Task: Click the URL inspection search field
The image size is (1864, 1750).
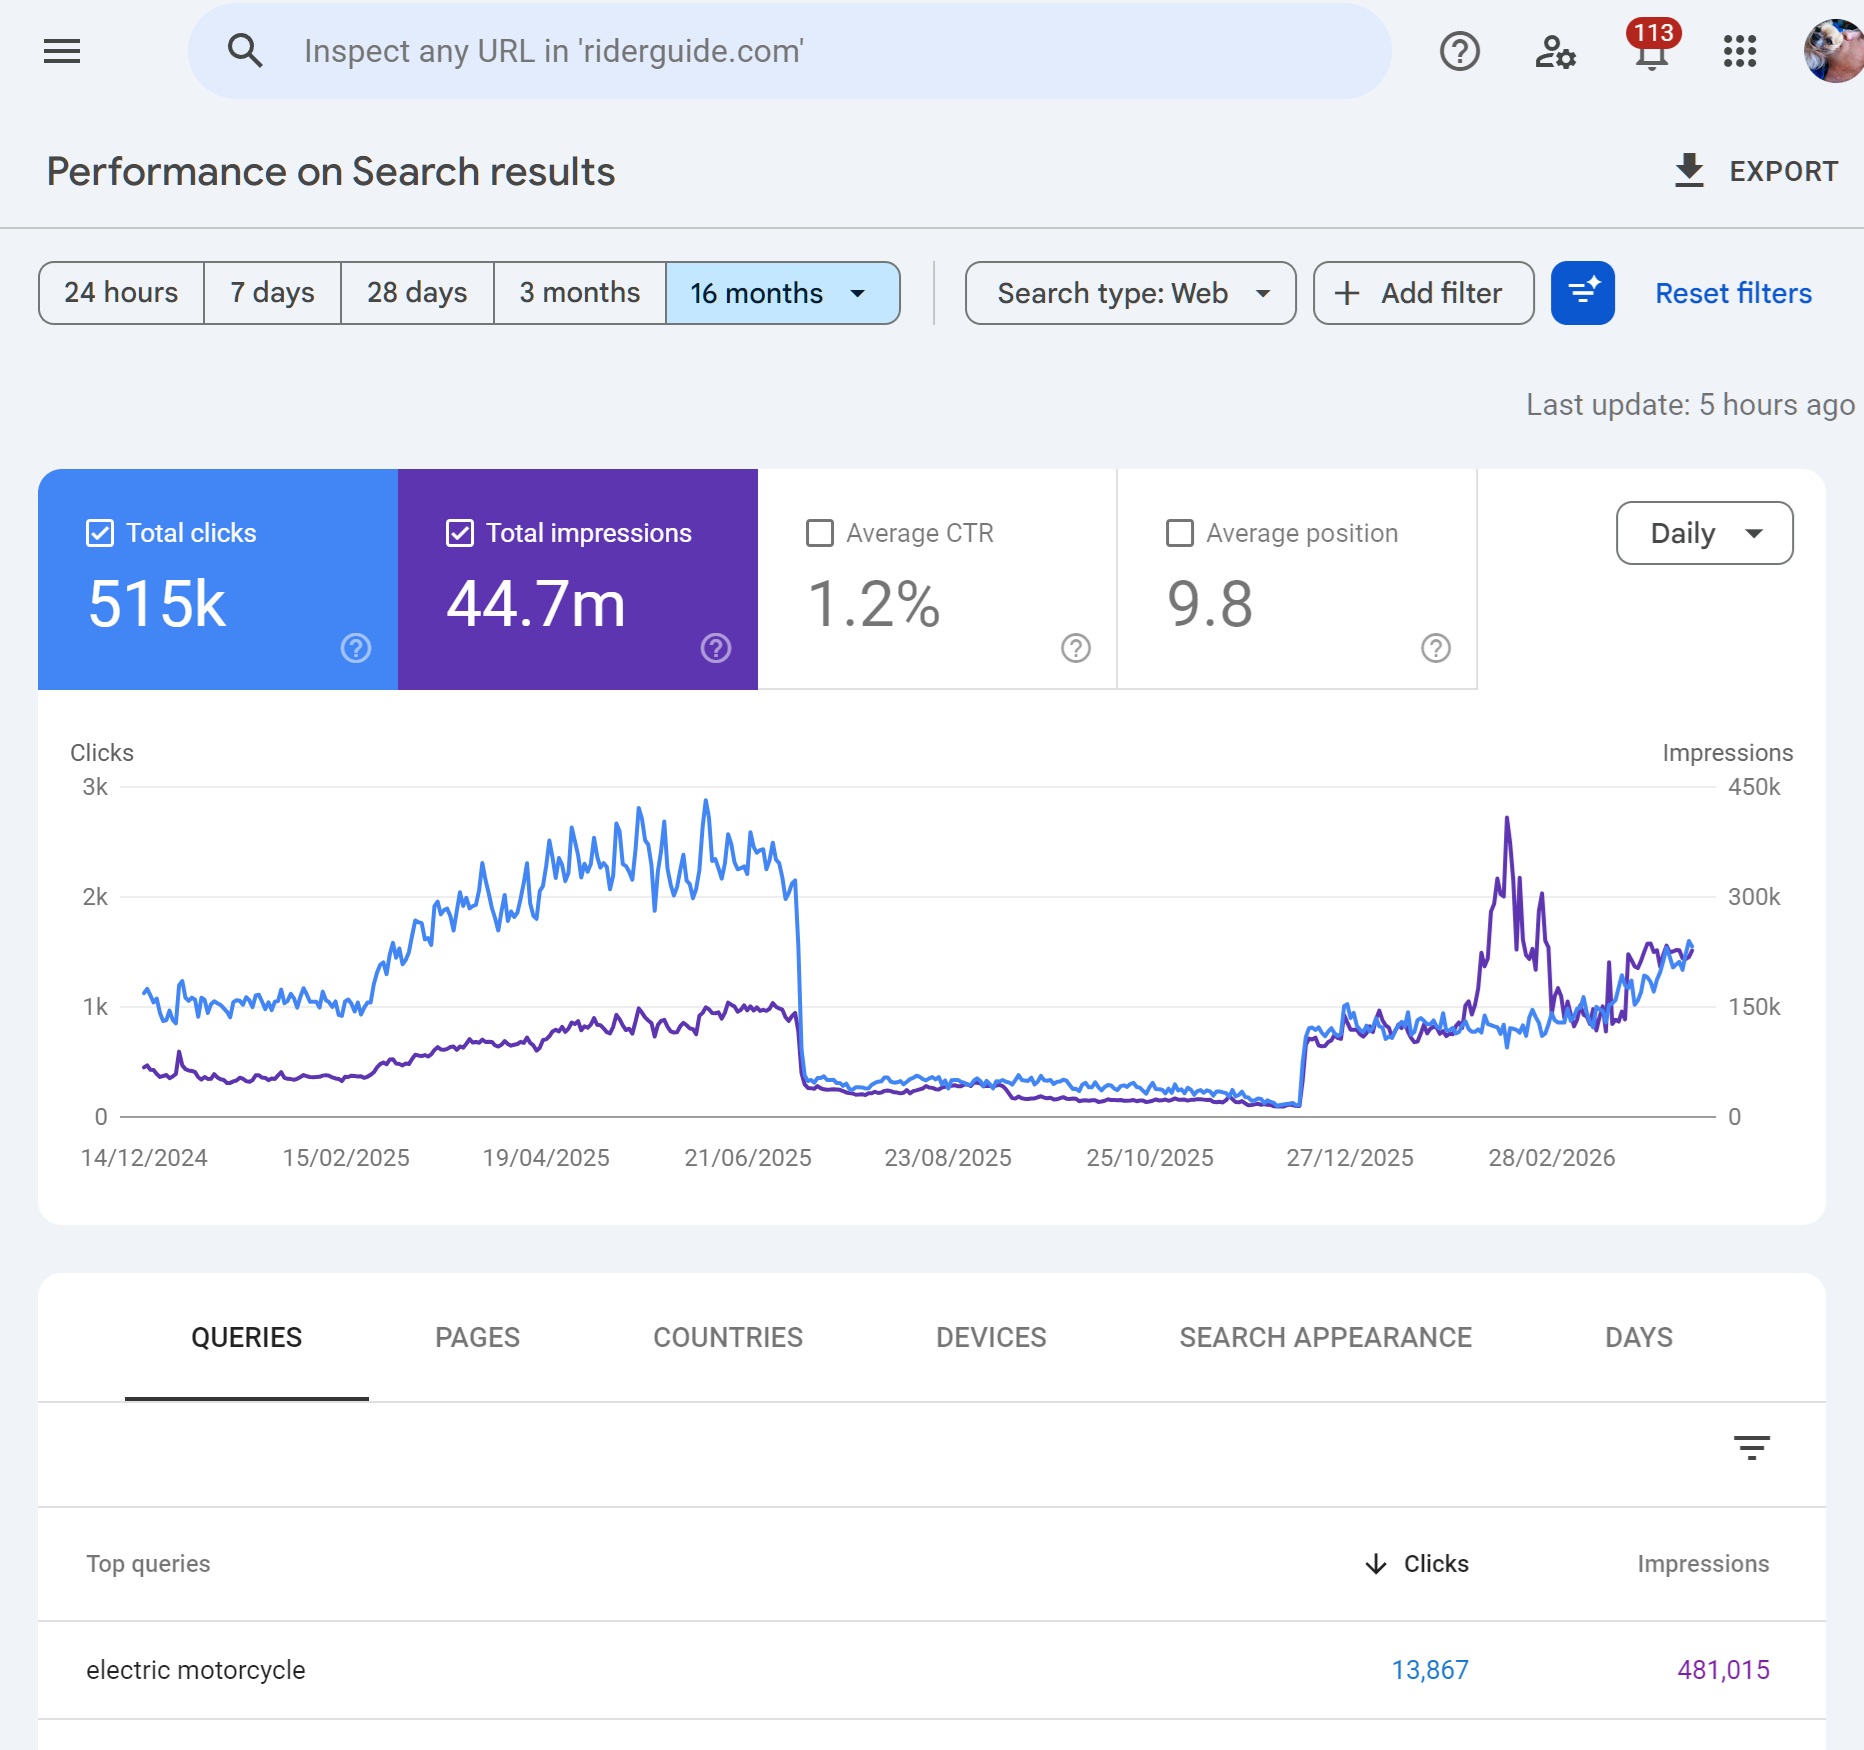Action: pyautogui.click(x=790, y=51)
